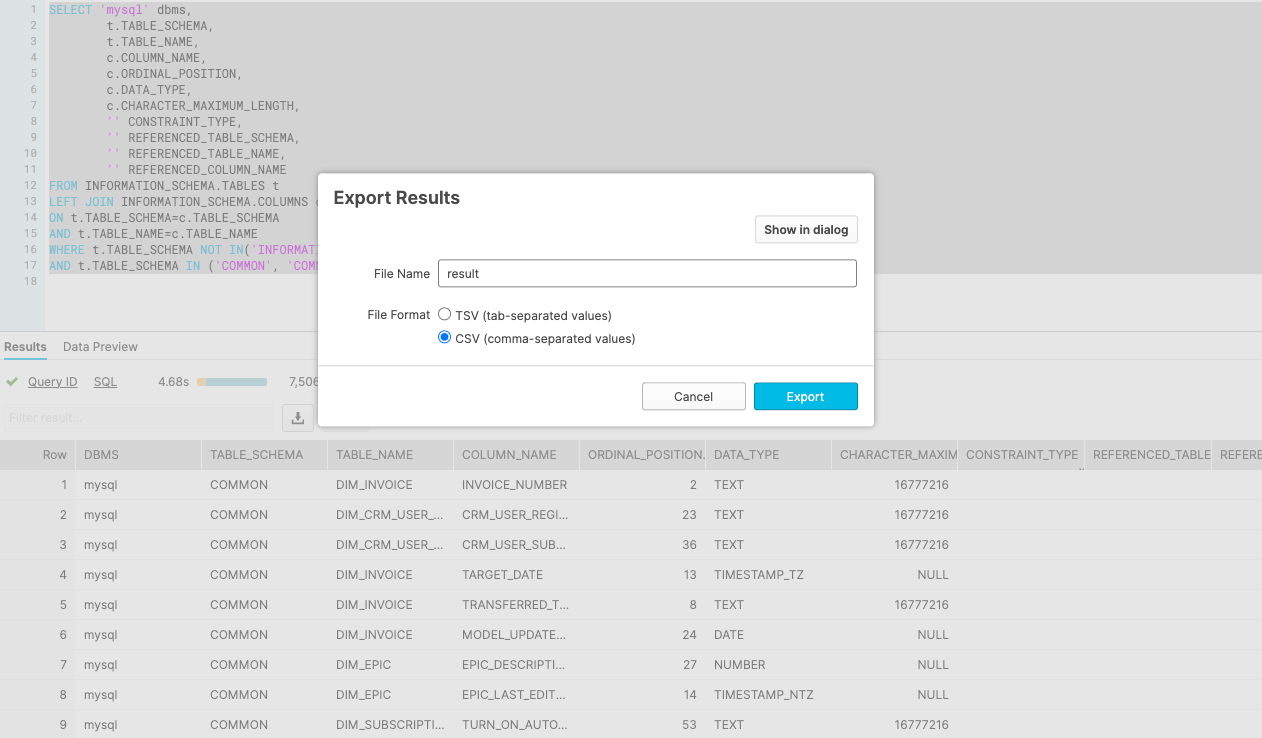Click the File Name input field
Screen dimensions: 1262x738
point(647,273)
